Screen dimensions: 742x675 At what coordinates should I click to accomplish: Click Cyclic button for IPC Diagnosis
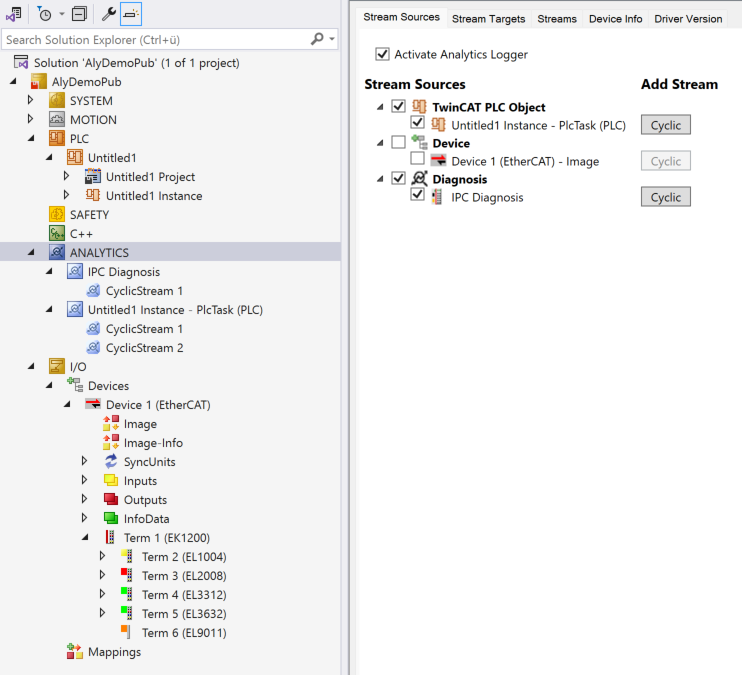click(665, 197)
